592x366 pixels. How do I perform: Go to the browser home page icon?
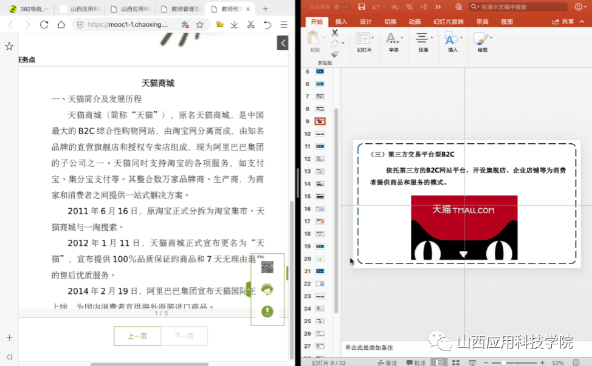coord(61,25)
